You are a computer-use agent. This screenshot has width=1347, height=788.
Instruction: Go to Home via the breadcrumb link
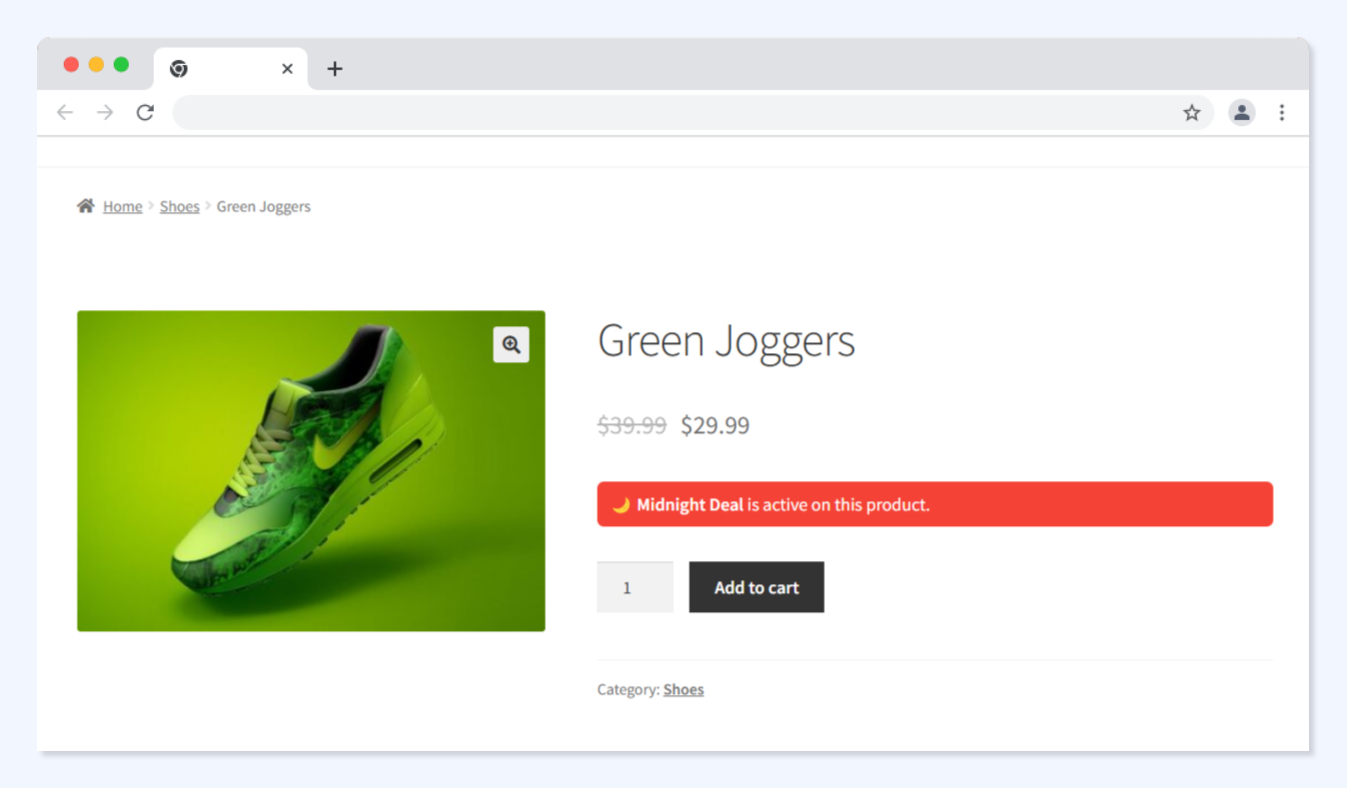[x=122, y=207]
